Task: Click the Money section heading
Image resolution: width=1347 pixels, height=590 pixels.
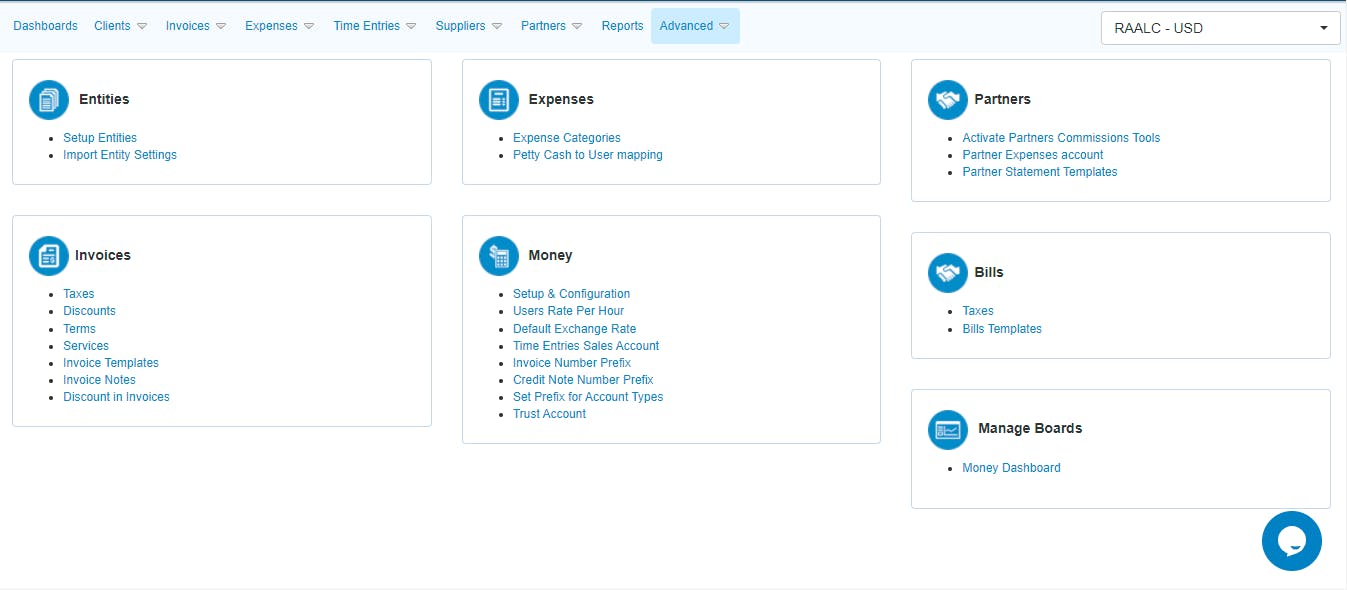Action: [x=550, y=255]
